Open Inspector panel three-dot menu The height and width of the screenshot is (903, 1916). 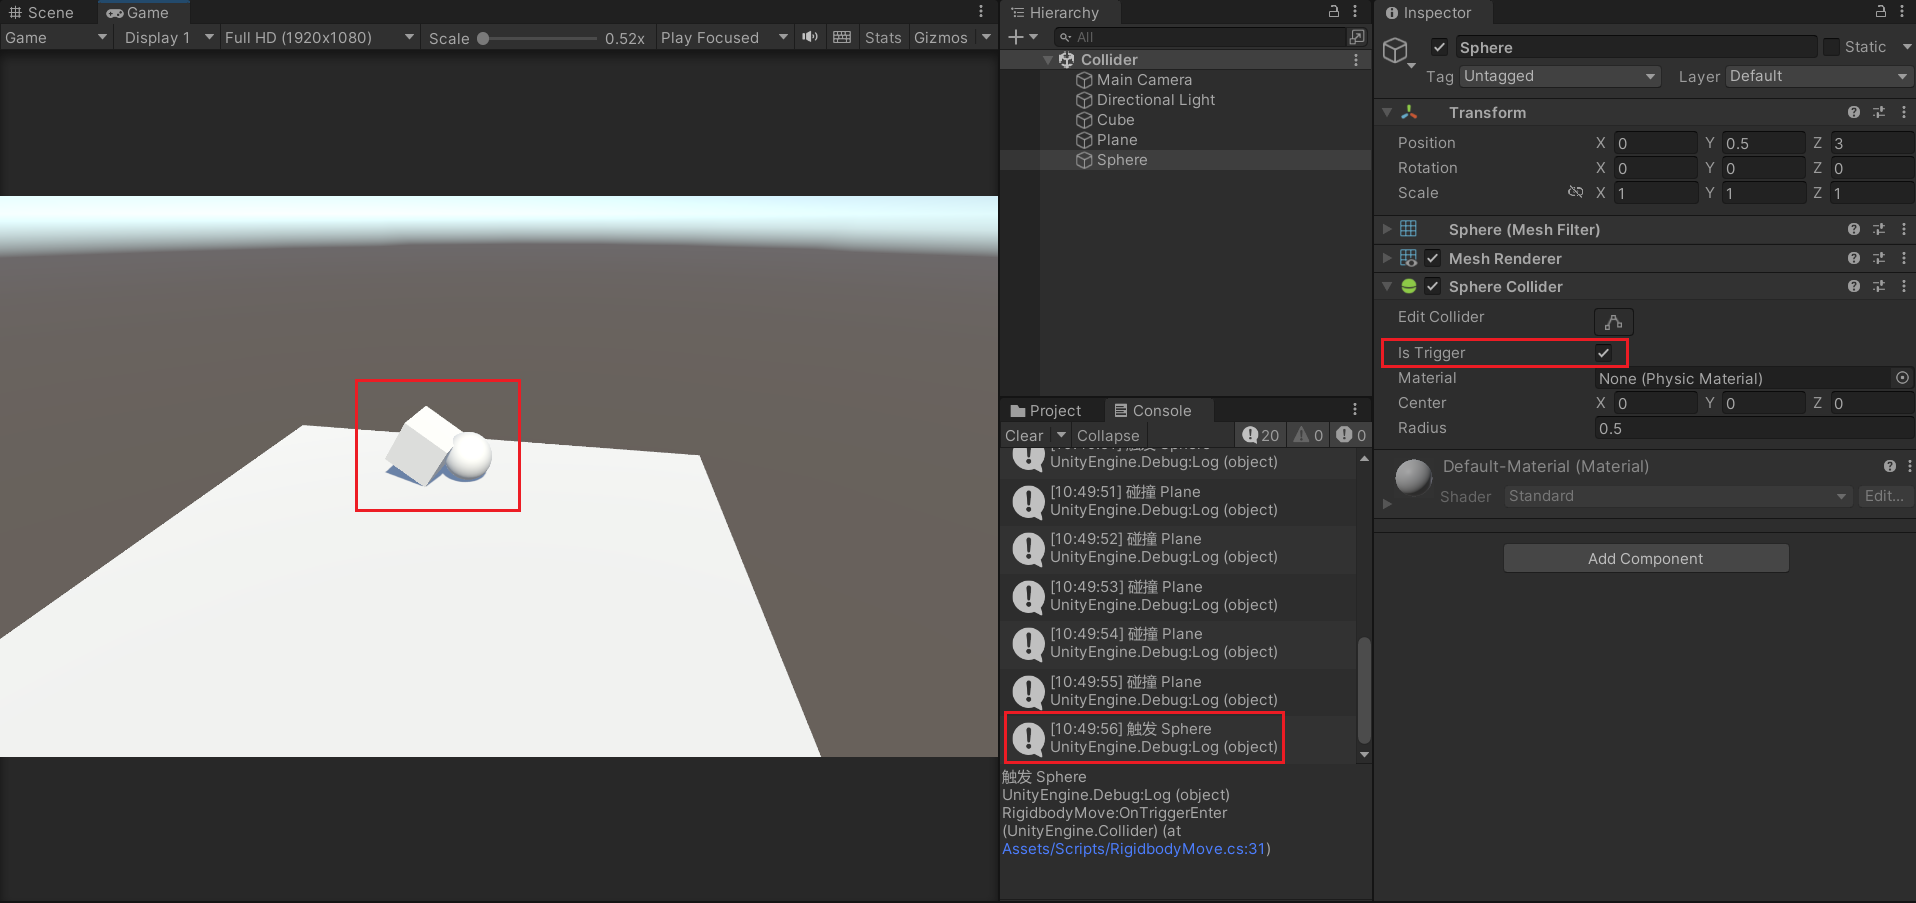(x=1902, y=12)
